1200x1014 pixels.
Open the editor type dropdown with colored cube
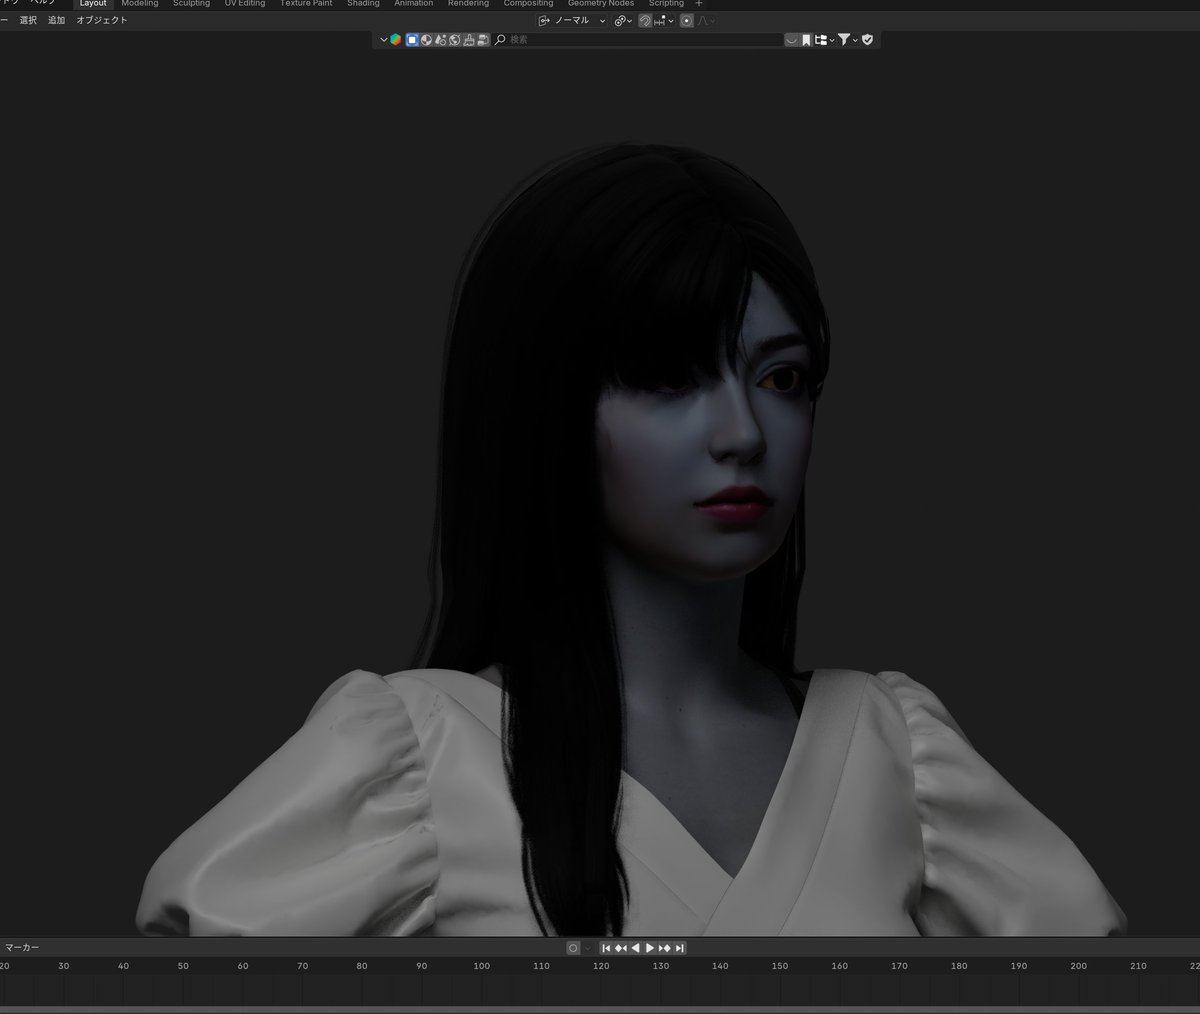click(x=391, y=40)
